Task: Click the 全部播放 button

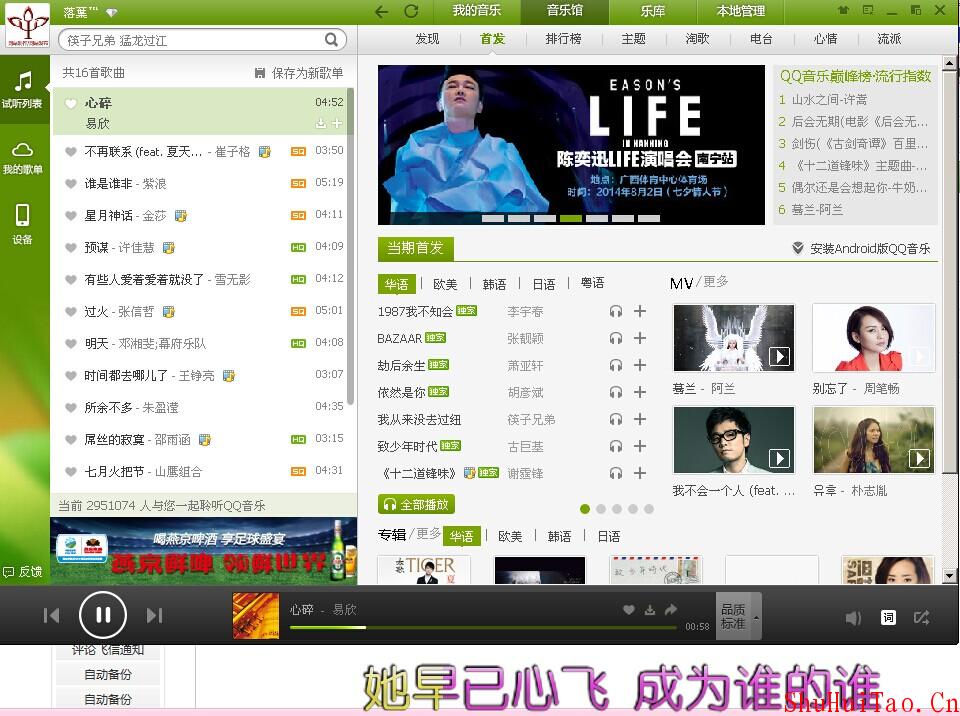Action: click(x=416, y=504)
